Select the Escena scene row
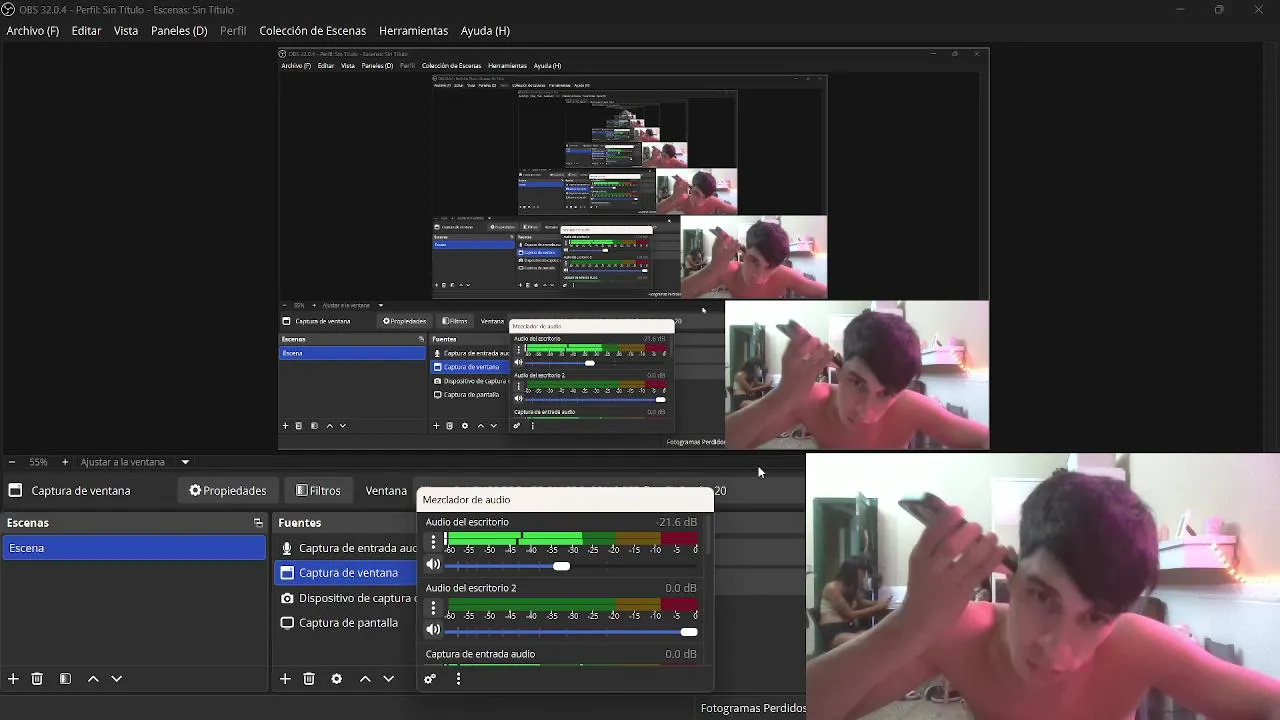 134,548
